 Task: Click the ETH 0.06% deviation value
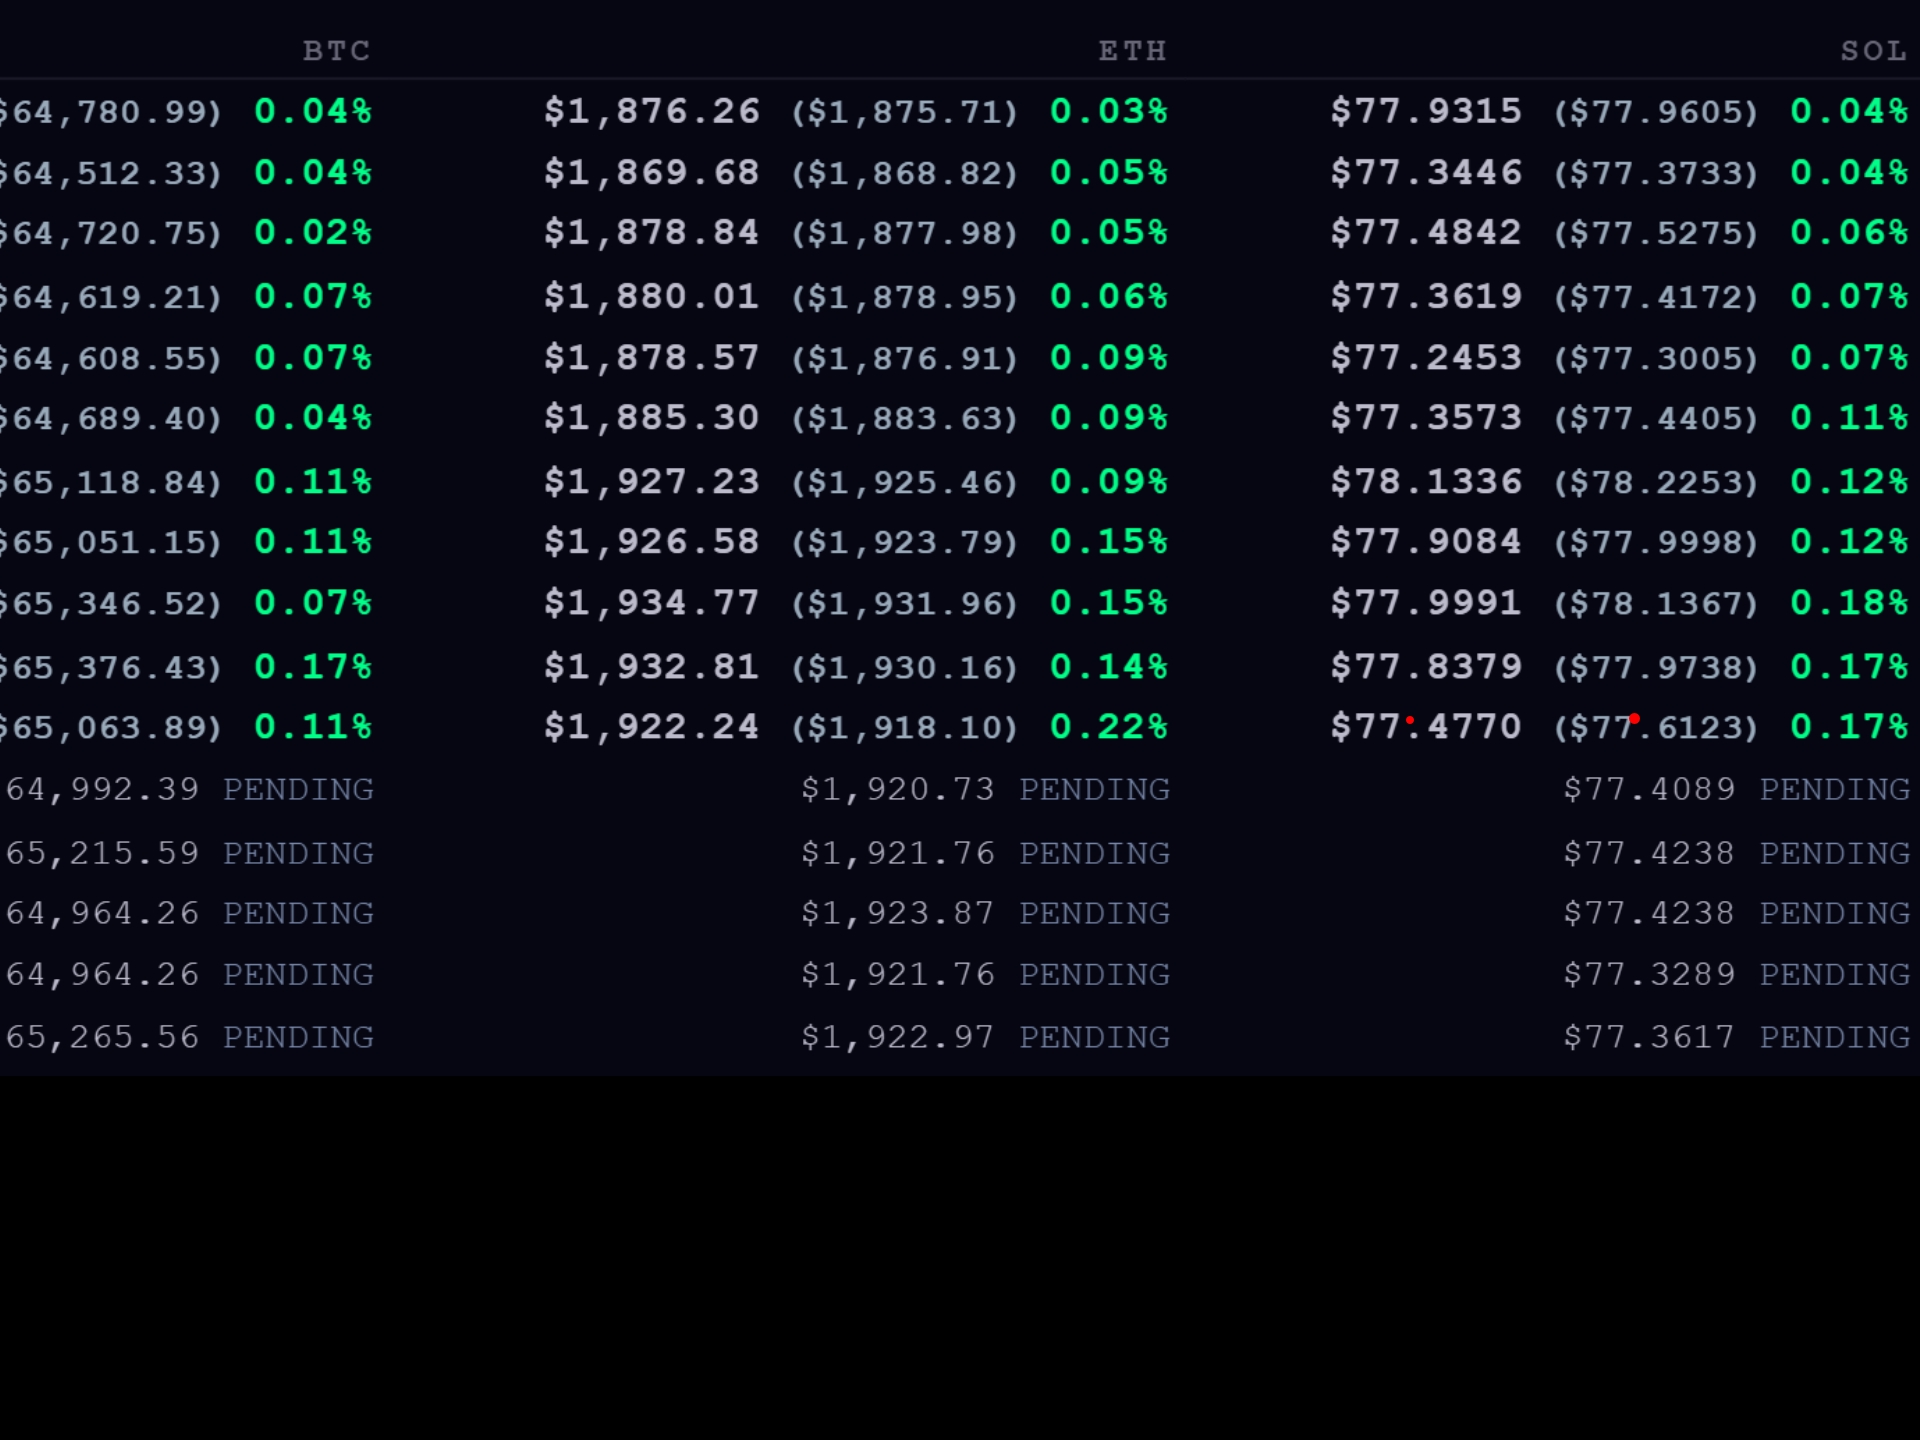(x=1109, y=296)
